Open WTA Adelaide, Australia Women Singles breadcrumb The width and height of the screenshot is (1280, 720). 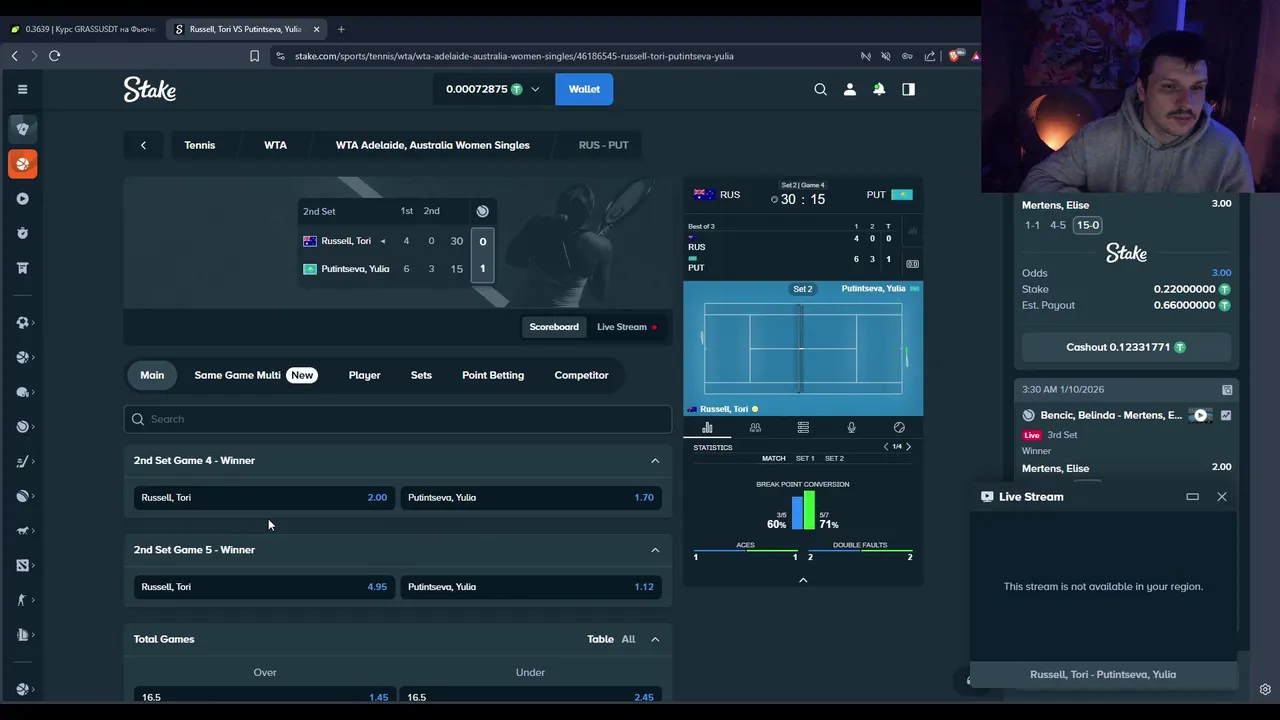pos(433,145)
